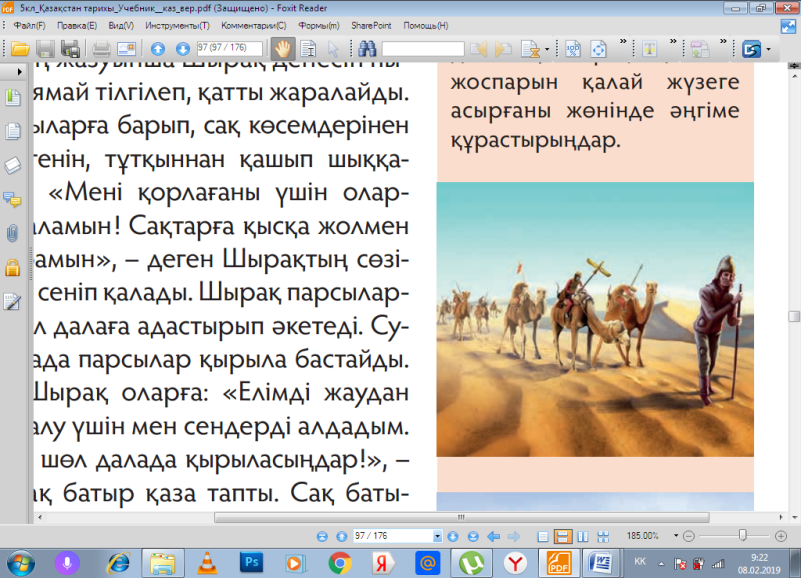The image size is (801, 578).
Task: Open the Файл menu
Action: [29, 26]
